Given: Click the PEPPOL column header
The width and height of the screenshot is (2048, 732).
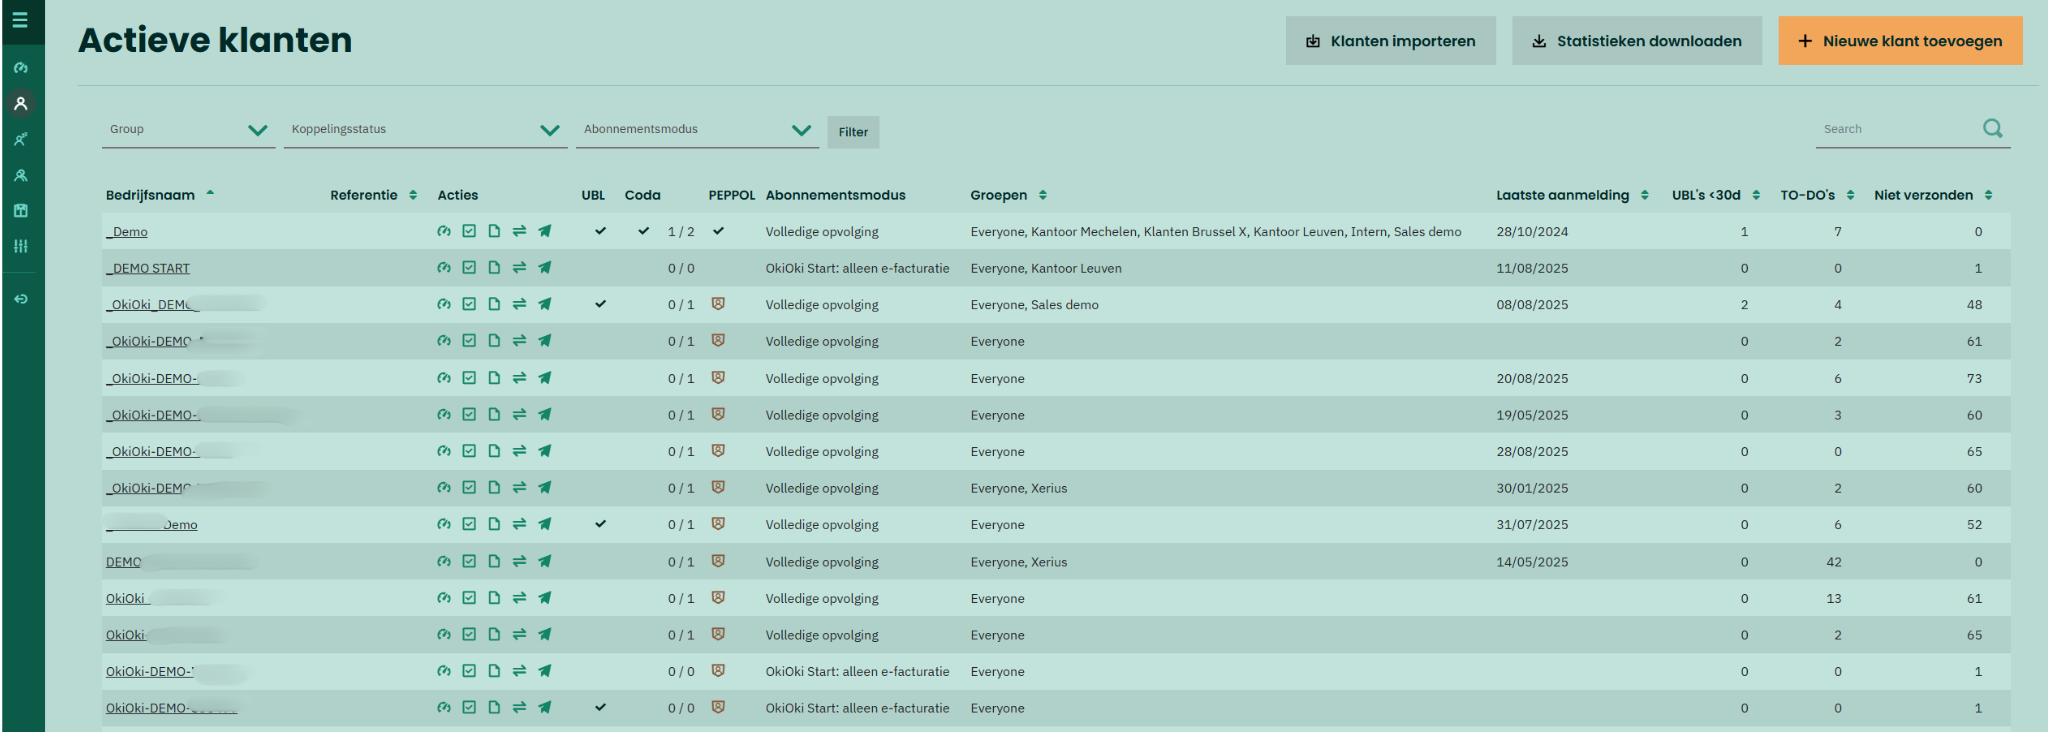Looking at the screenshot, I should point(732,195).
